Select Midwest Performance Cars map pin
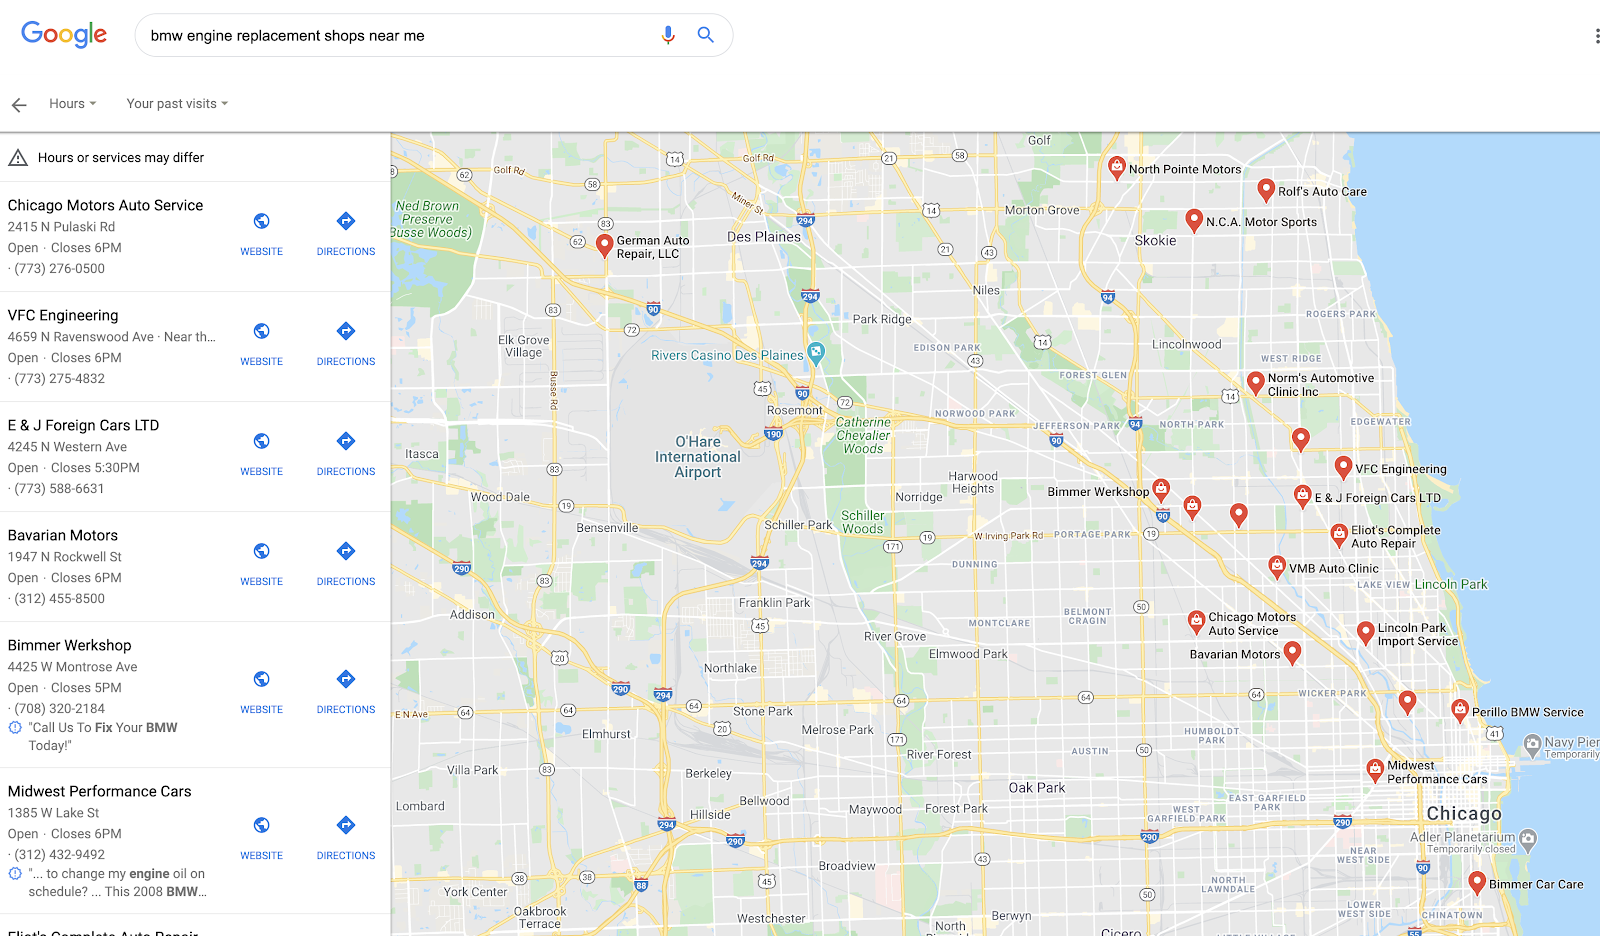This screenshot has height=936, width=1600. click(1375, 769)
